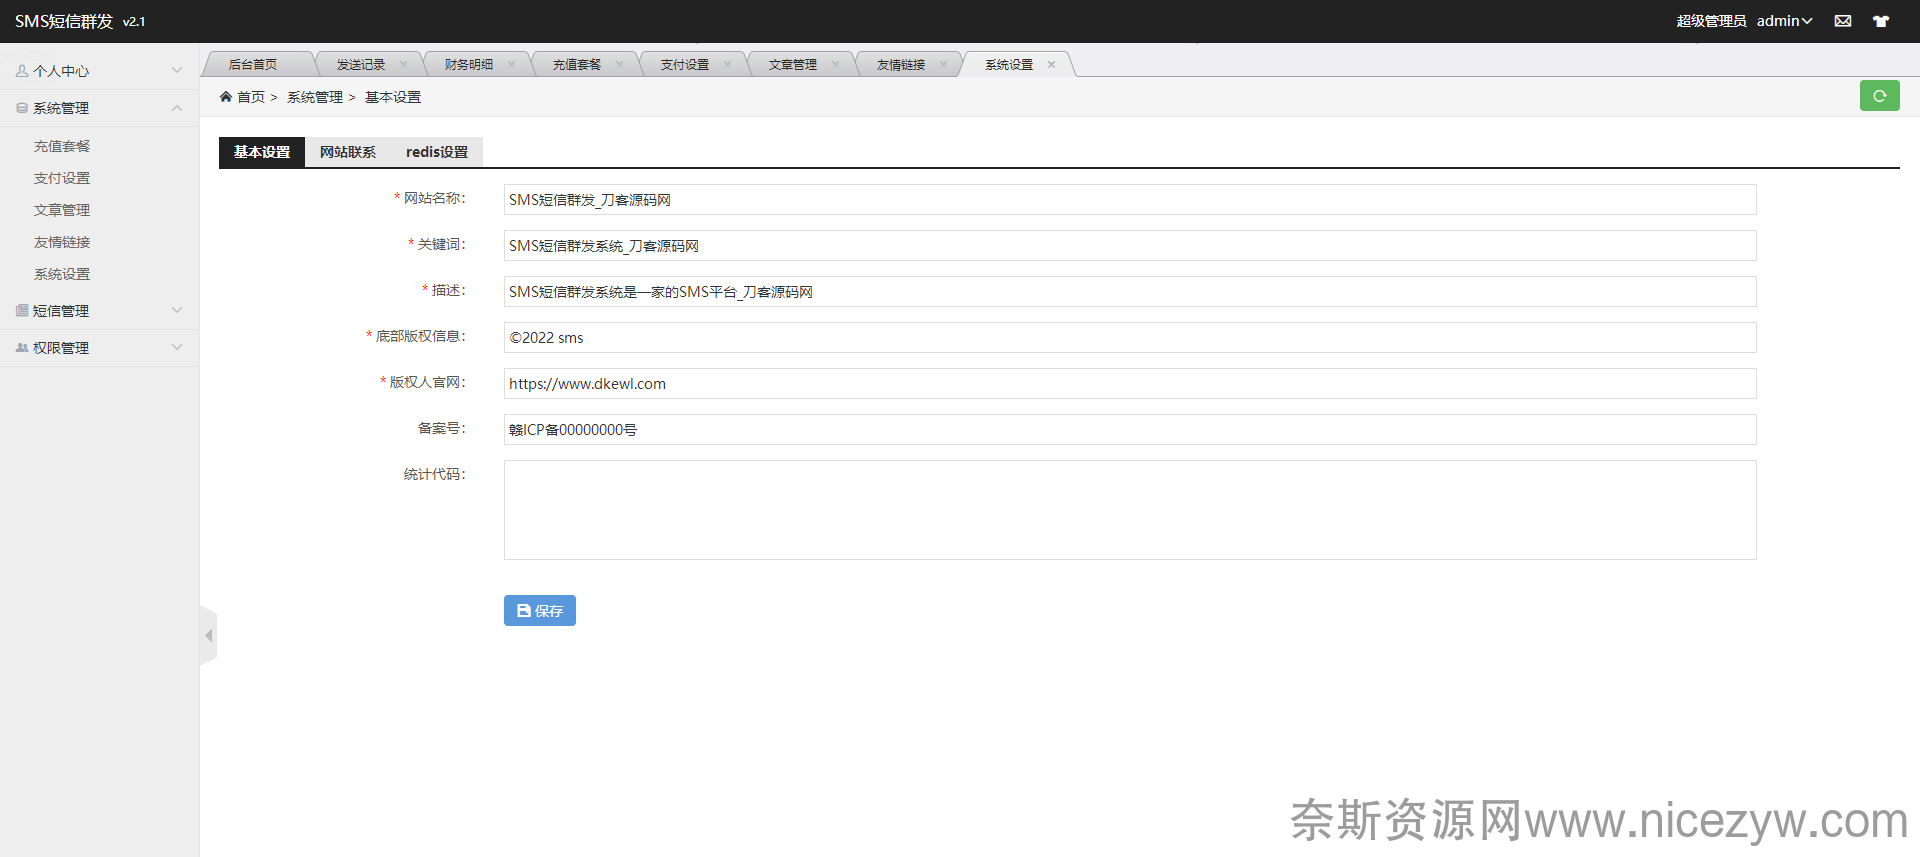1920x857 pixels.
Task: Switch to the 发送记录 tab
Action: 361,64
